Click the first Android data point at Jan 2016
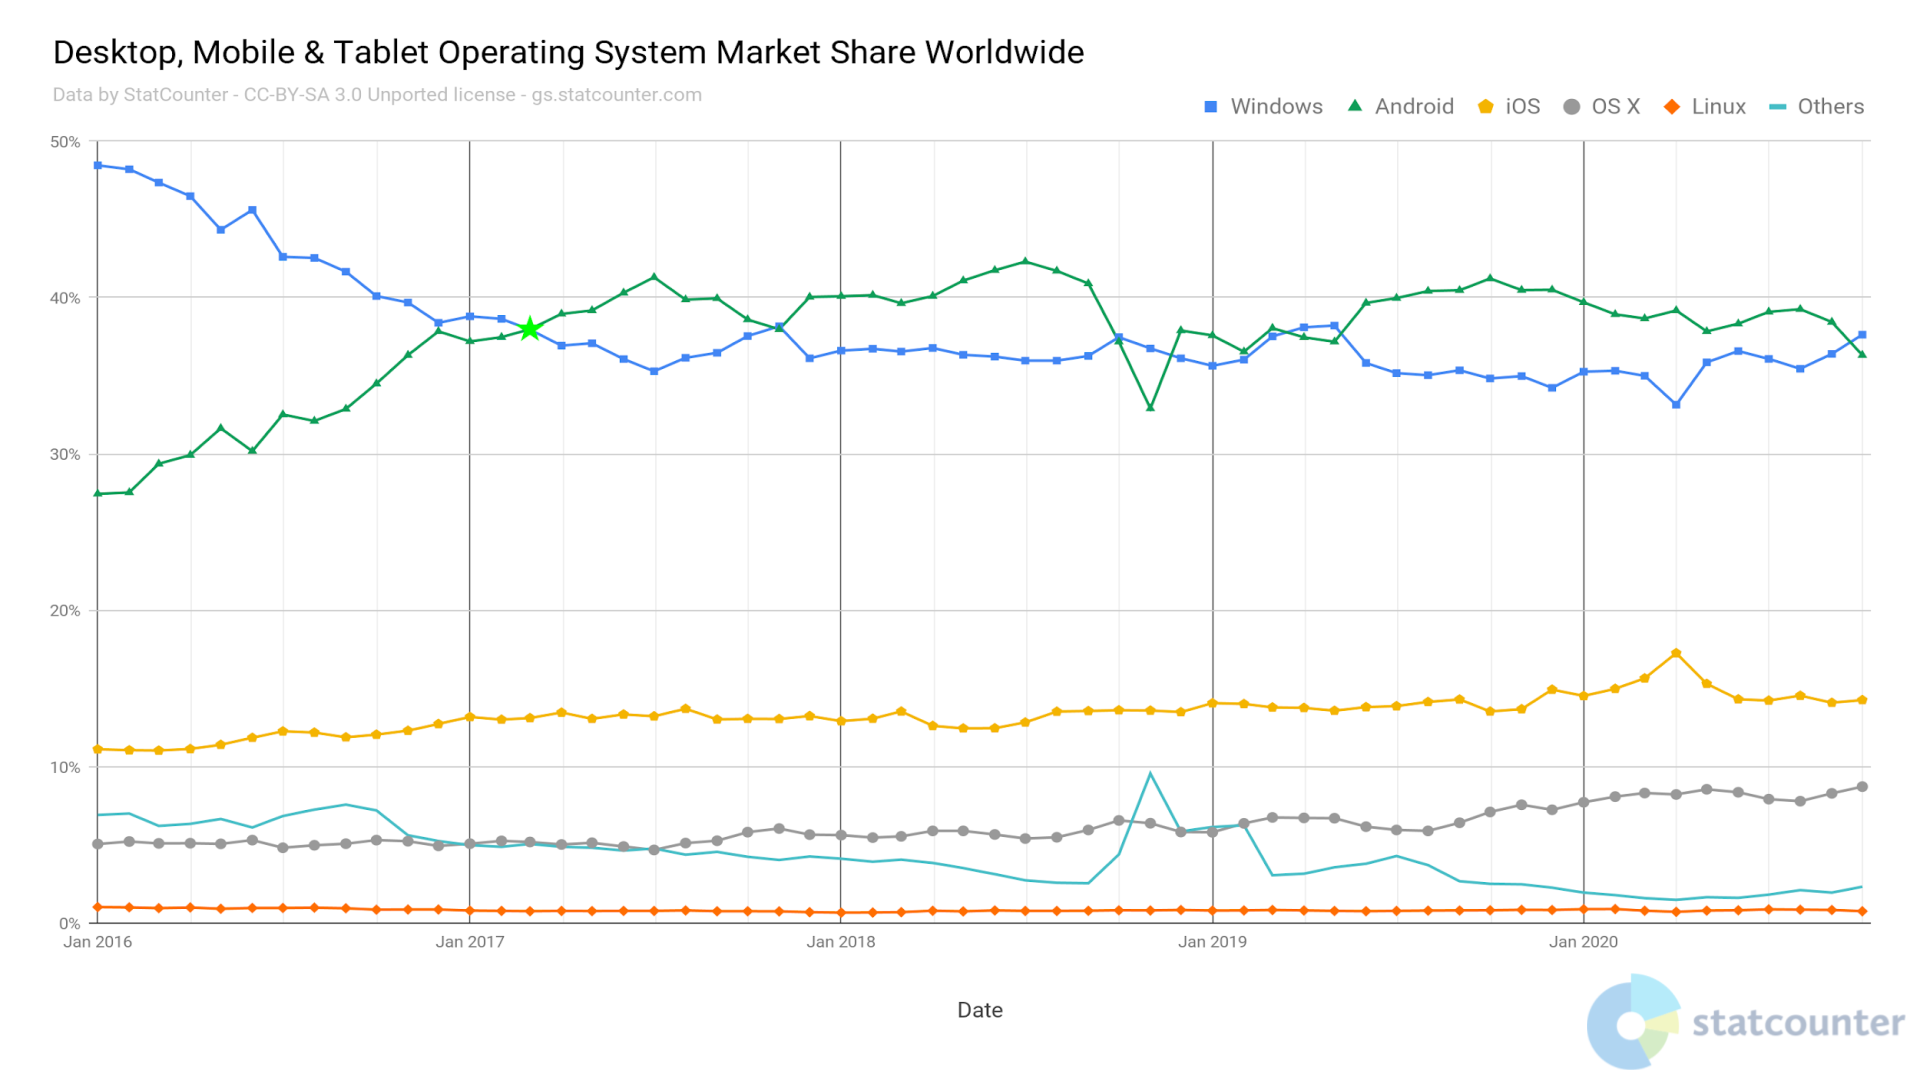This screenshot has width=1920, height=1080. pos(98,493)
